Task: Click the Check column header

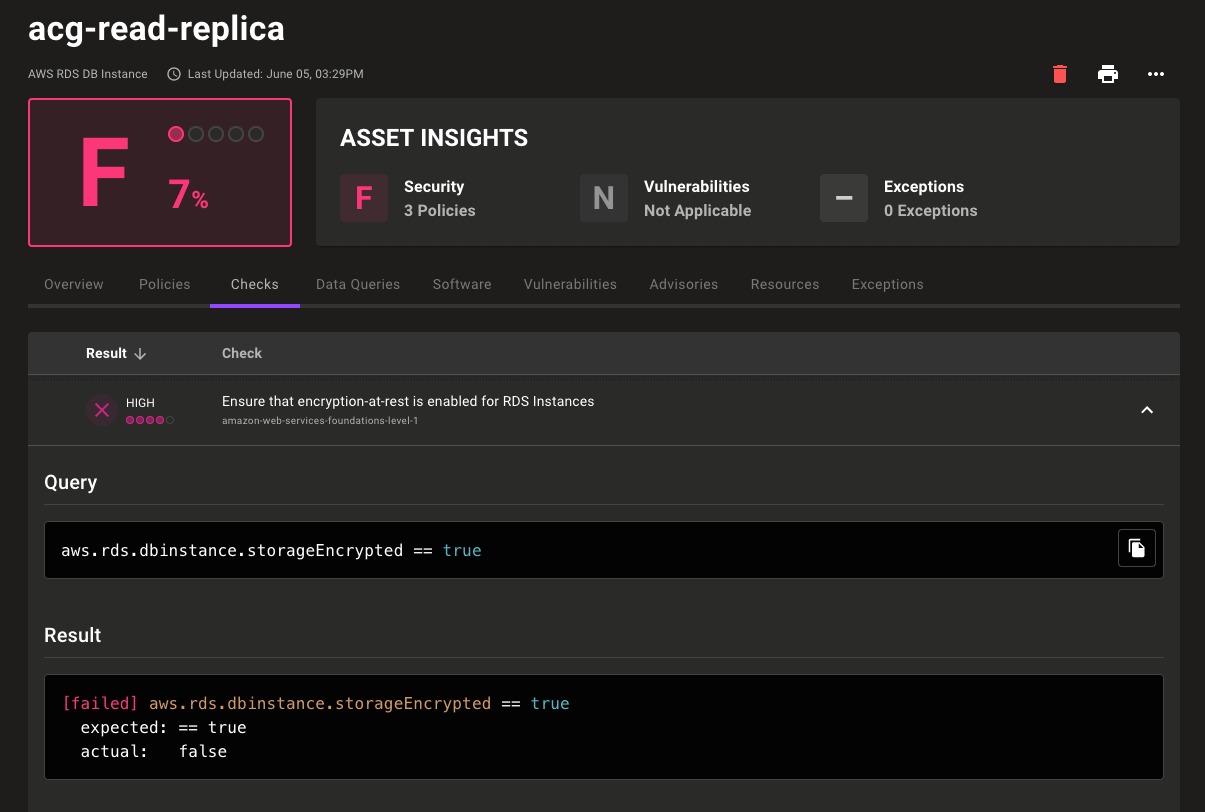Action: [242, 353]
